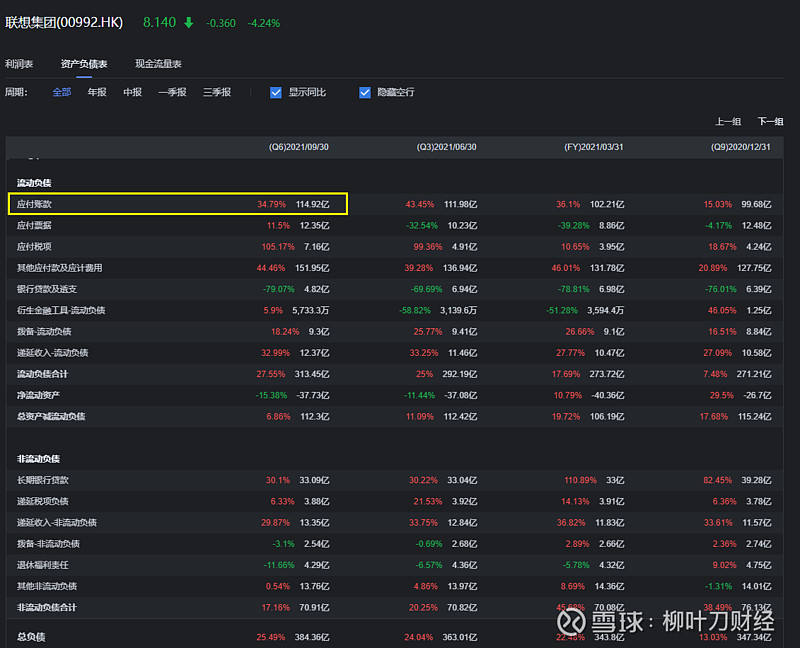Screen dimensions: 800x648
Task: Click the green down arrow price icon
Action: coord(189,22)
